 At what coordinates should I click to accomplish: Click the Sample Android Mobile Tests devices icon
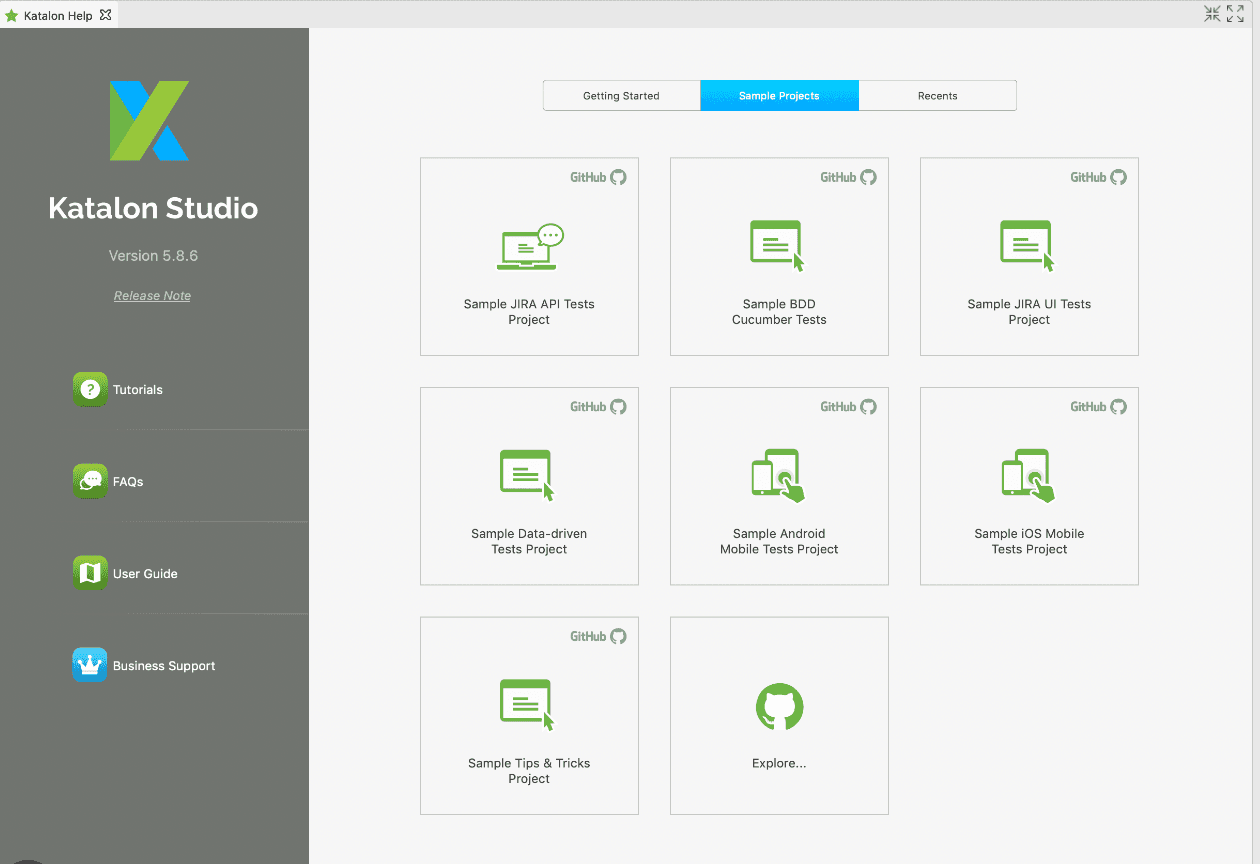coord(778,475)
